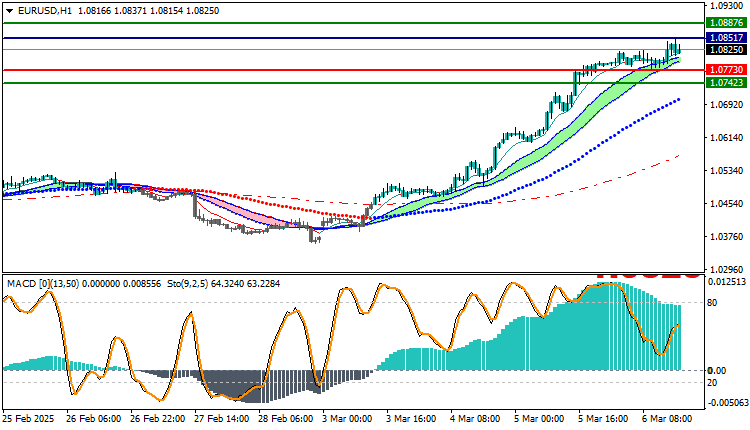The width and height of the screenshot is (750, 430).
Task: Click the 1.03760 price scale value
Action: pyautogui.click(x=727, y=236)
